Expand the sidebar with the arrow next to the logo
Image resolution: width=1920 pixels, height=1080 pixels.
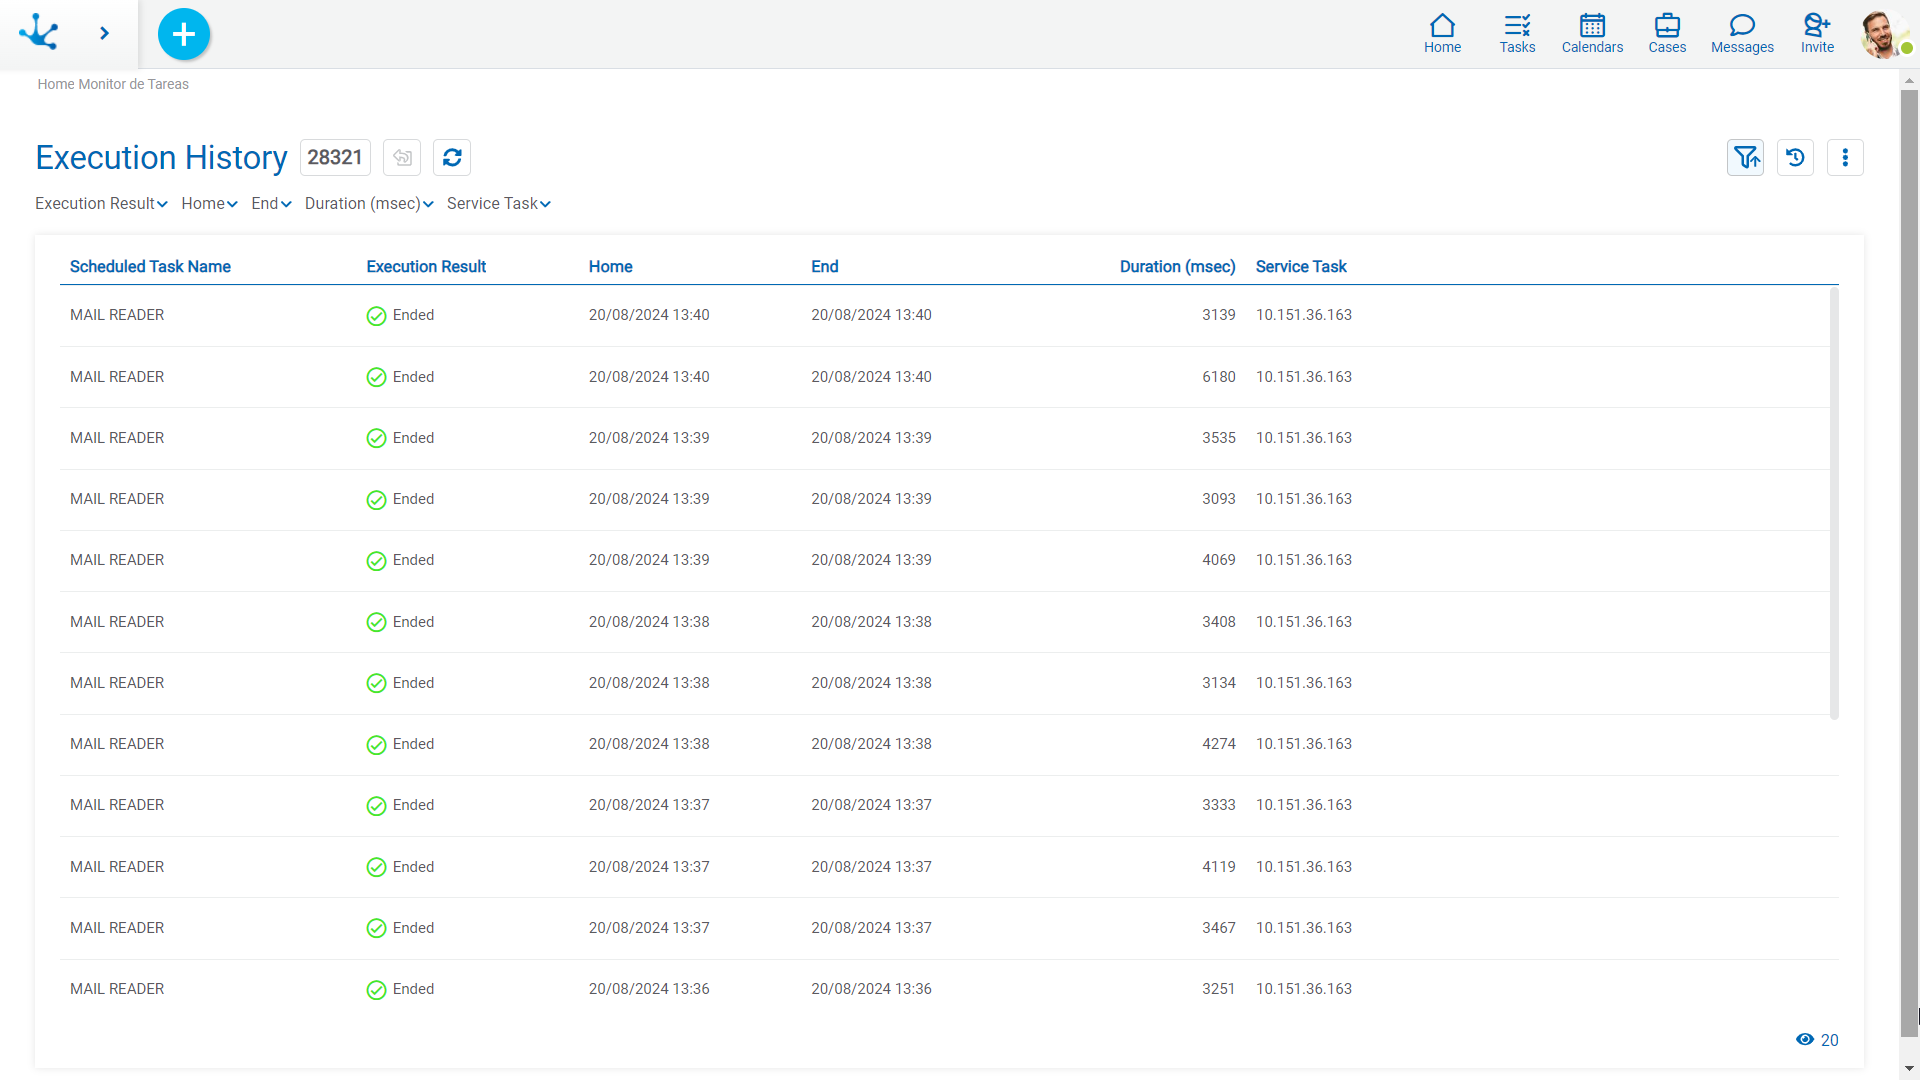pos(104,33)
